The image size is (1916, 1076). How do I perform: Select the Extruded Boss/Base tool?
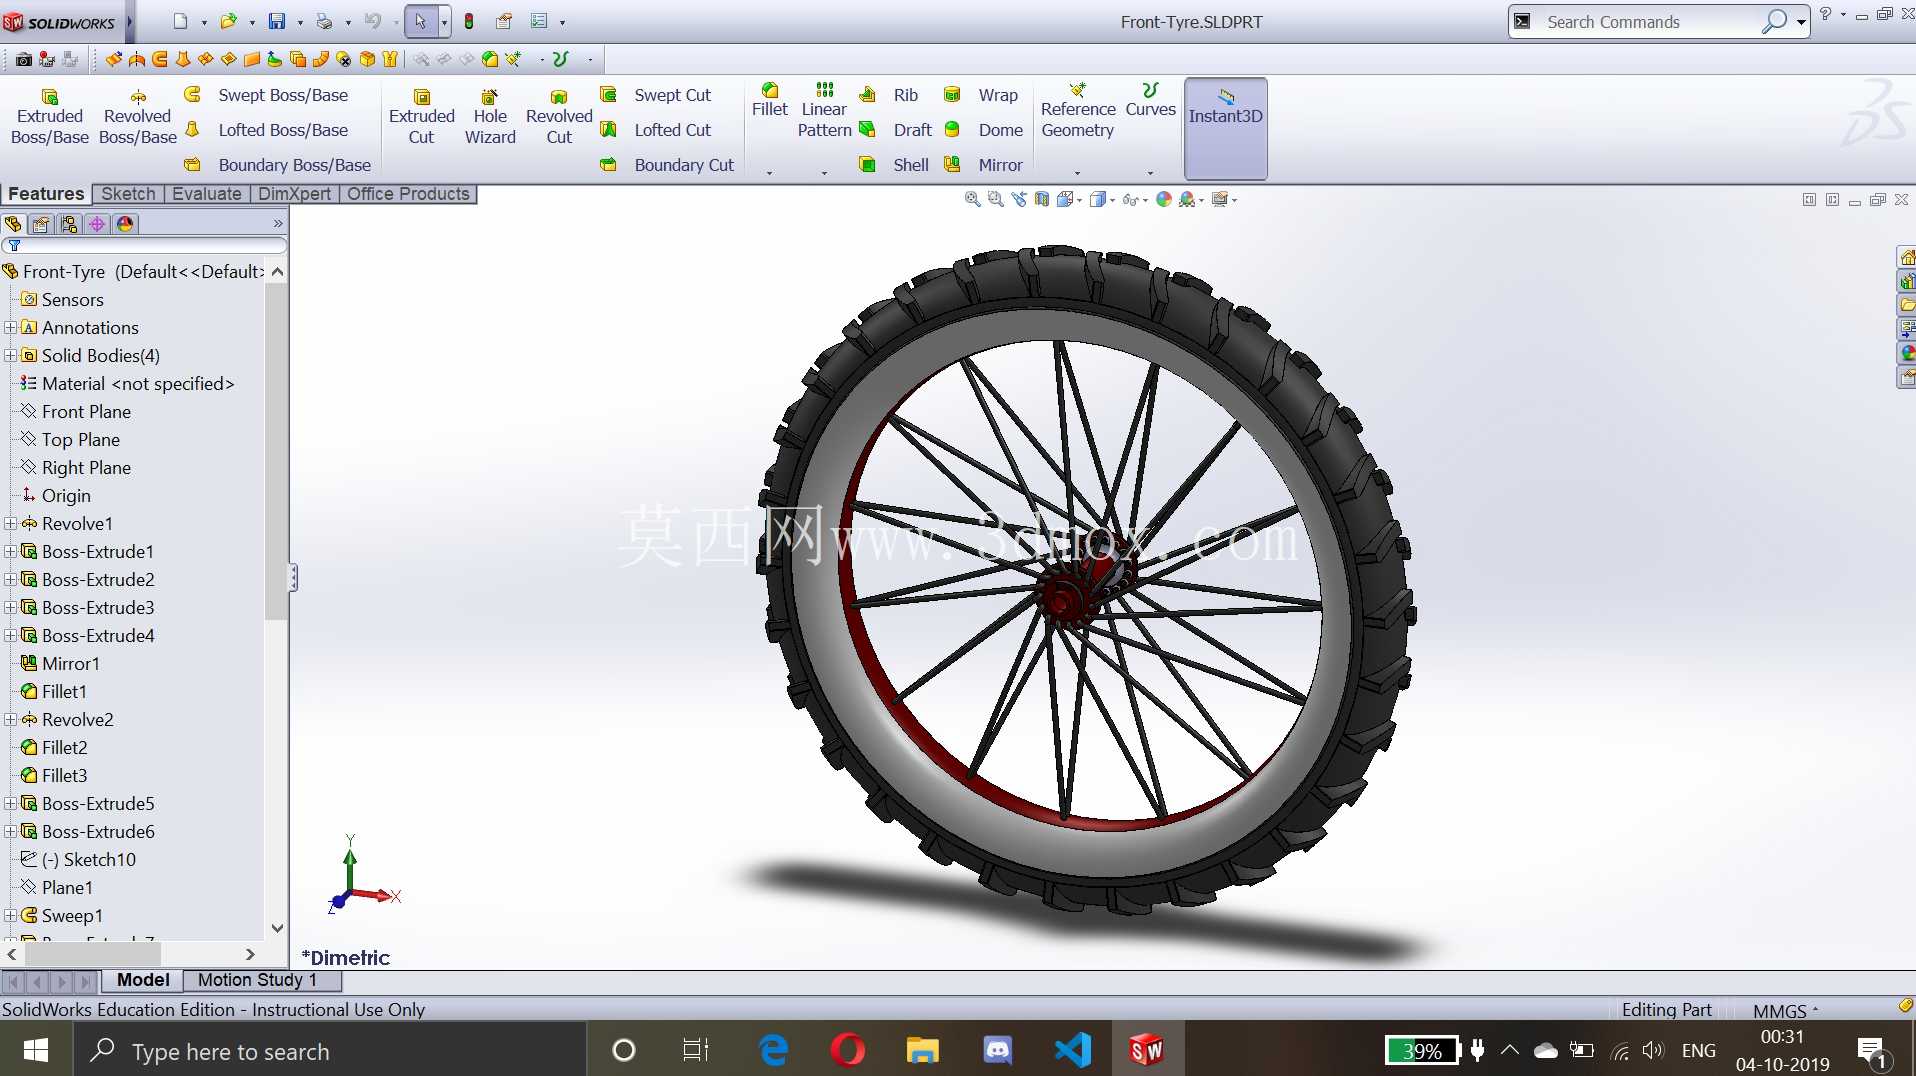pyautogui.click(x=50, y=117)
